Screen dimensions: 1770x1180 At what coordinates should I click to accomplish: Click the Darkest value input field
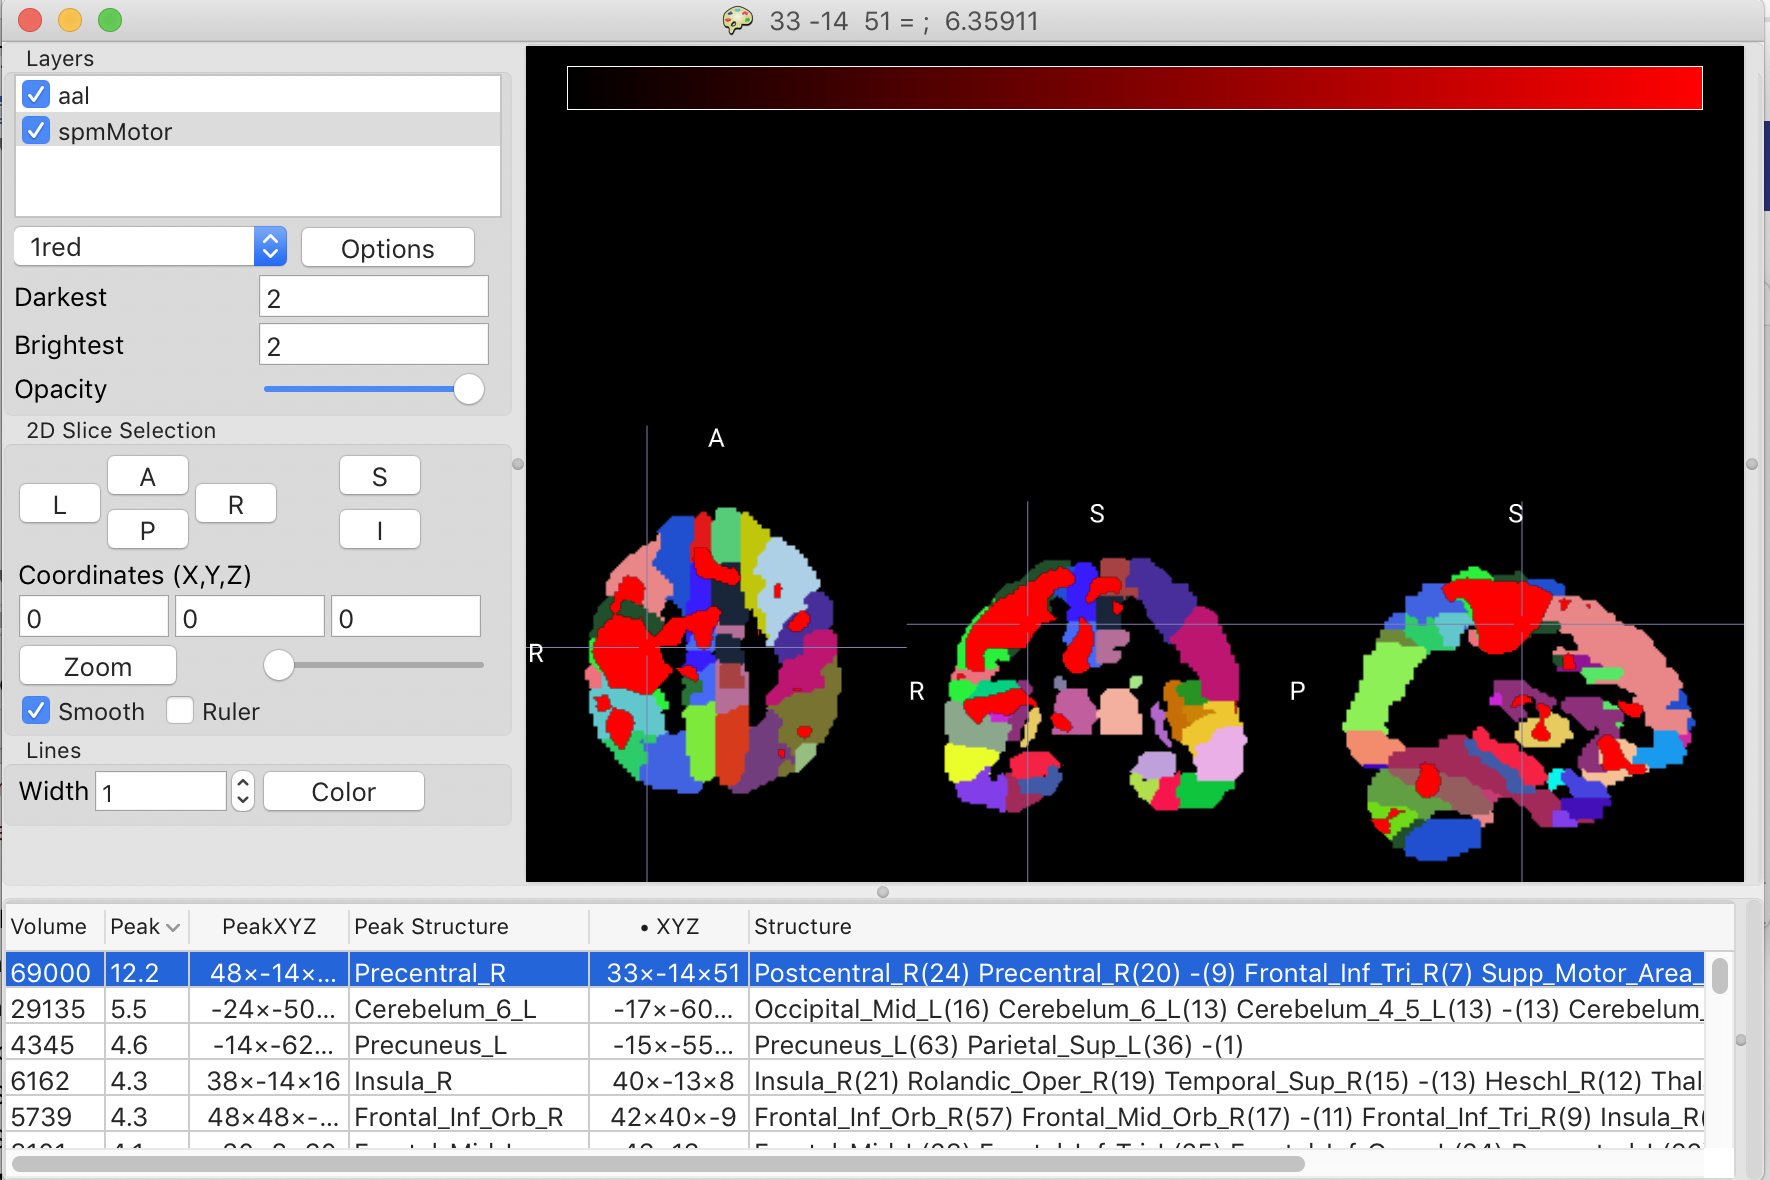pyautogui.click(x=373, y=297)
